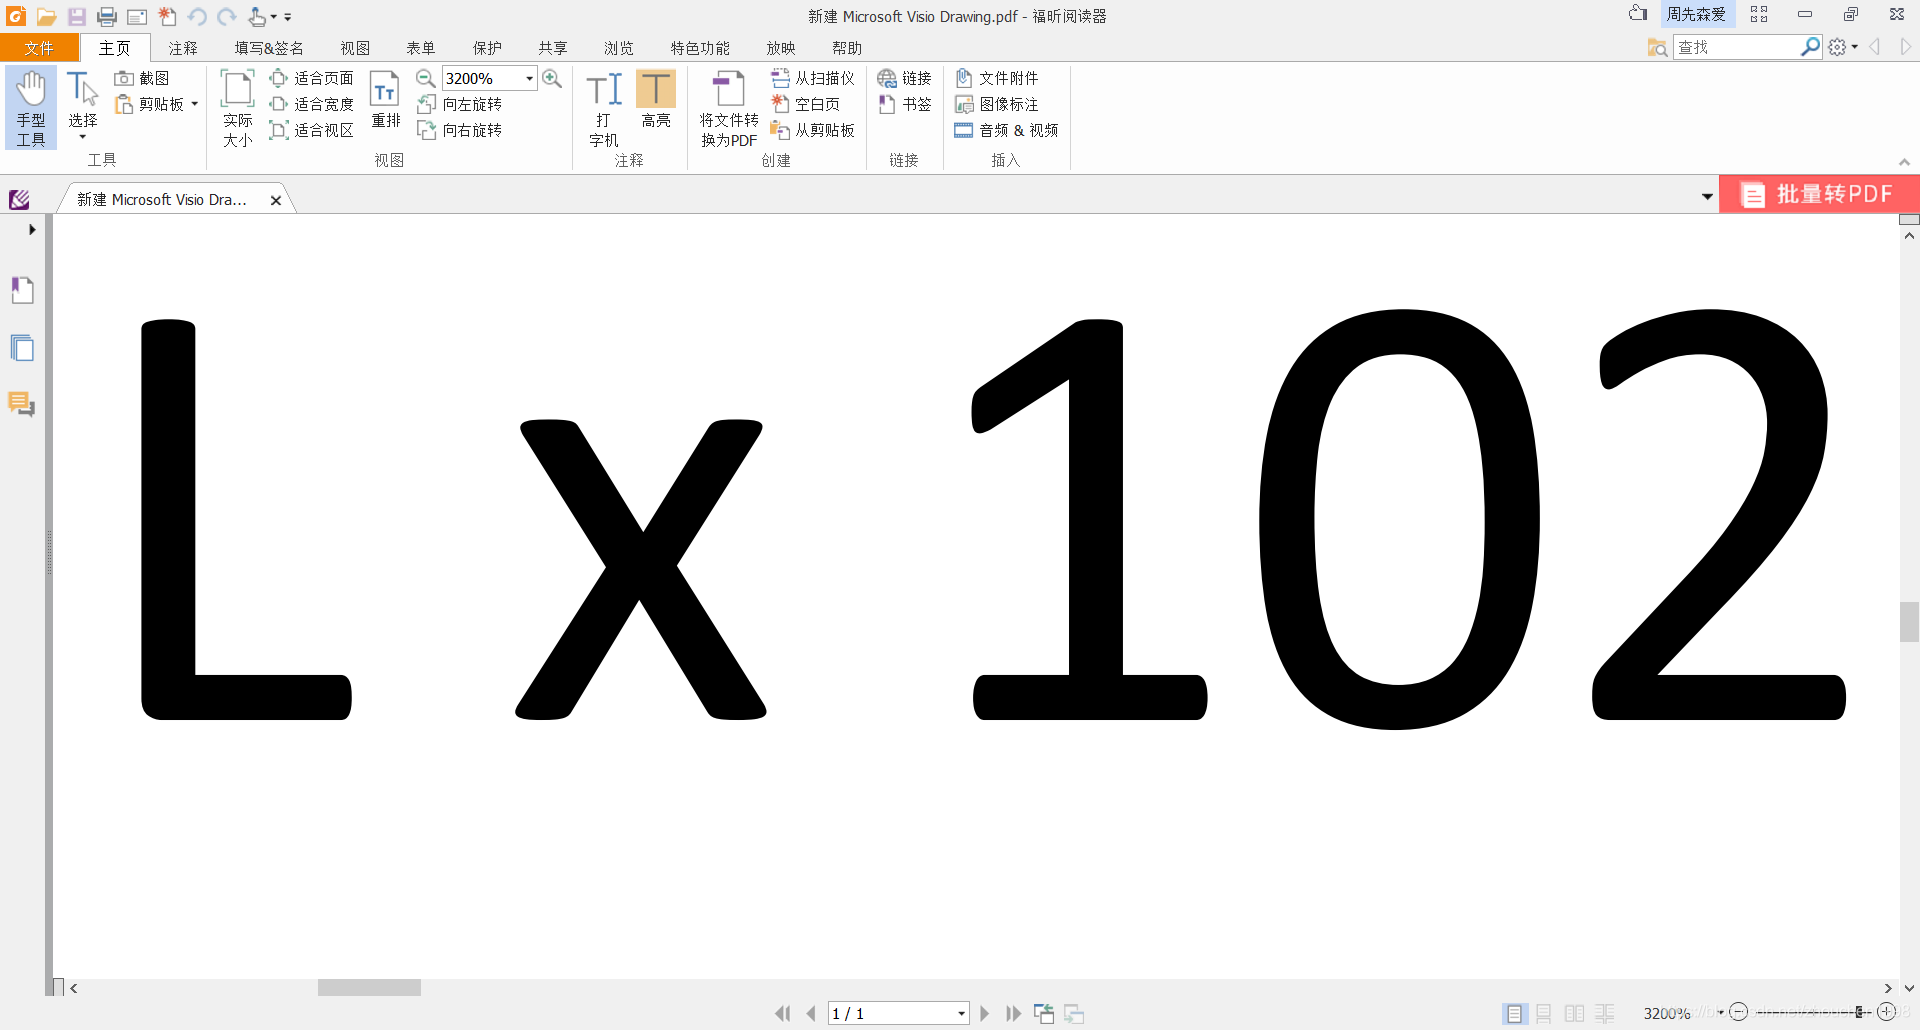Create PDF From Clipboard (从剪贴板)
Viewport: 1920px width, 1030px height.
pos(812,130)
